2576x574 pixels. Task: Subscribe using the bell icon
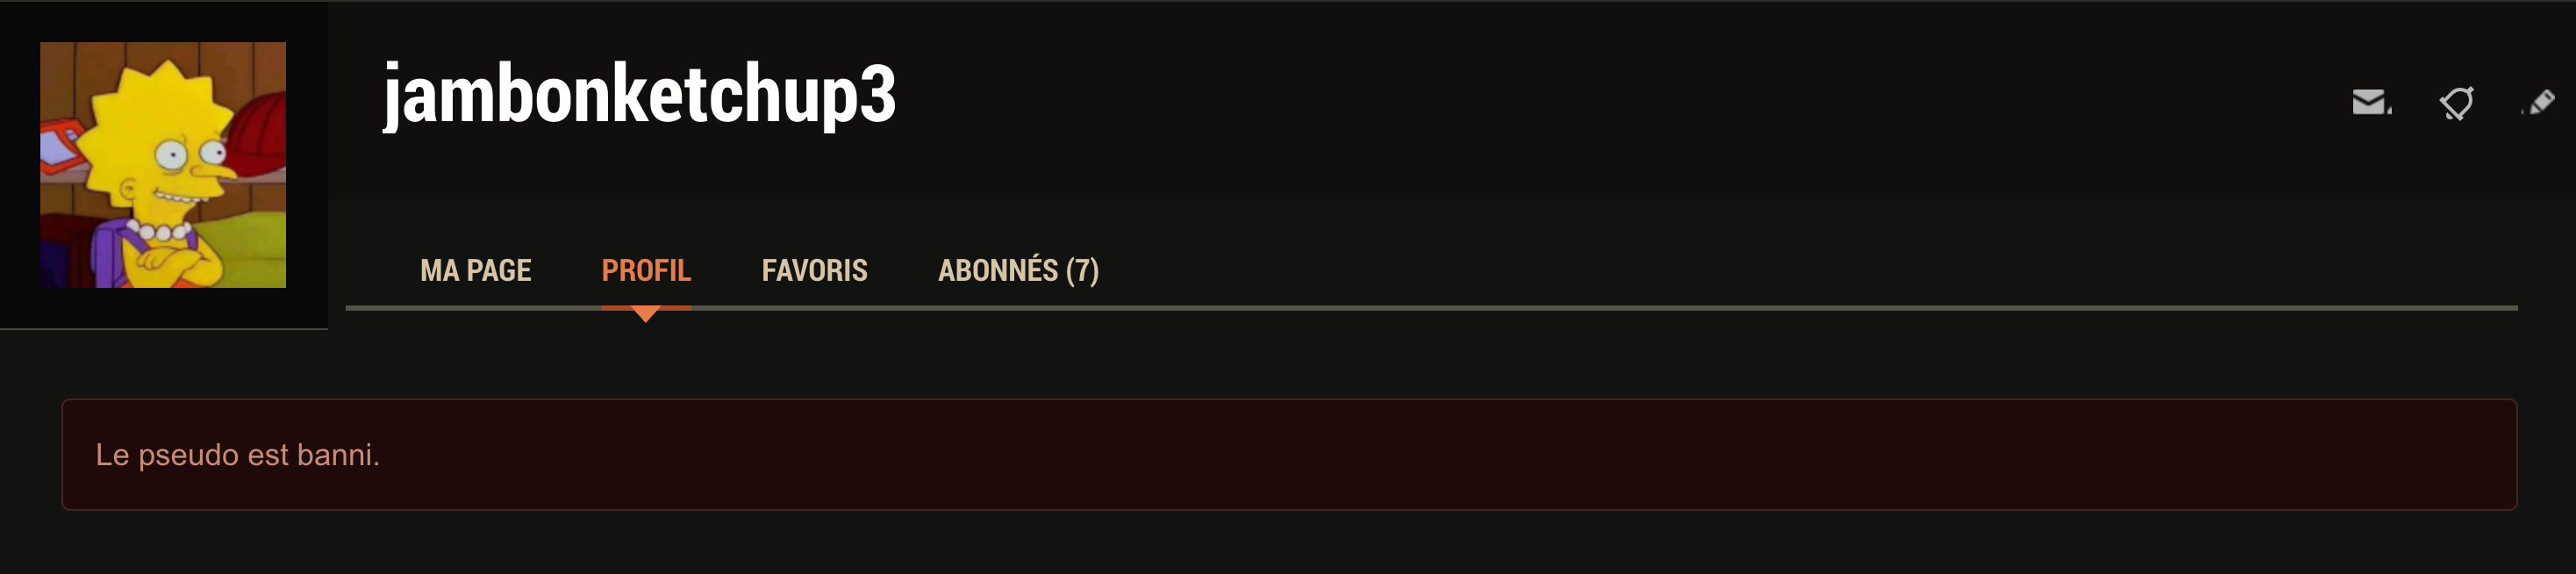click(2456, 102)
